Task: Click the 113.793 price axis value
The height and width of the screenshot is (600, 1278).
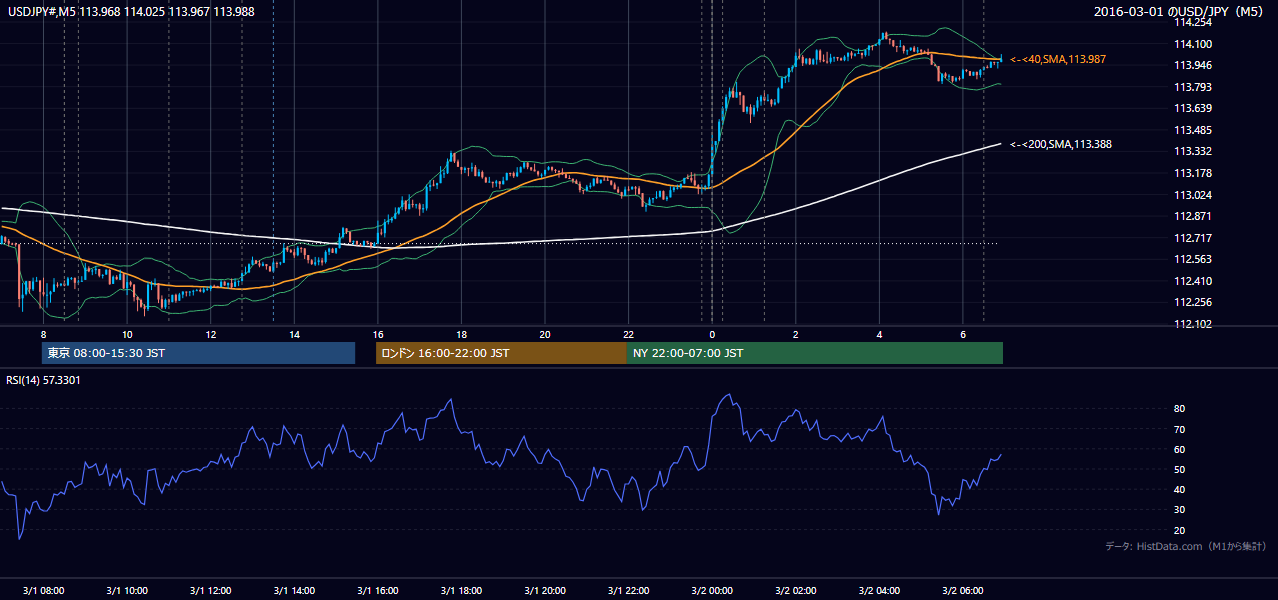Action: pyautogui.click(x=1194, y=87)
